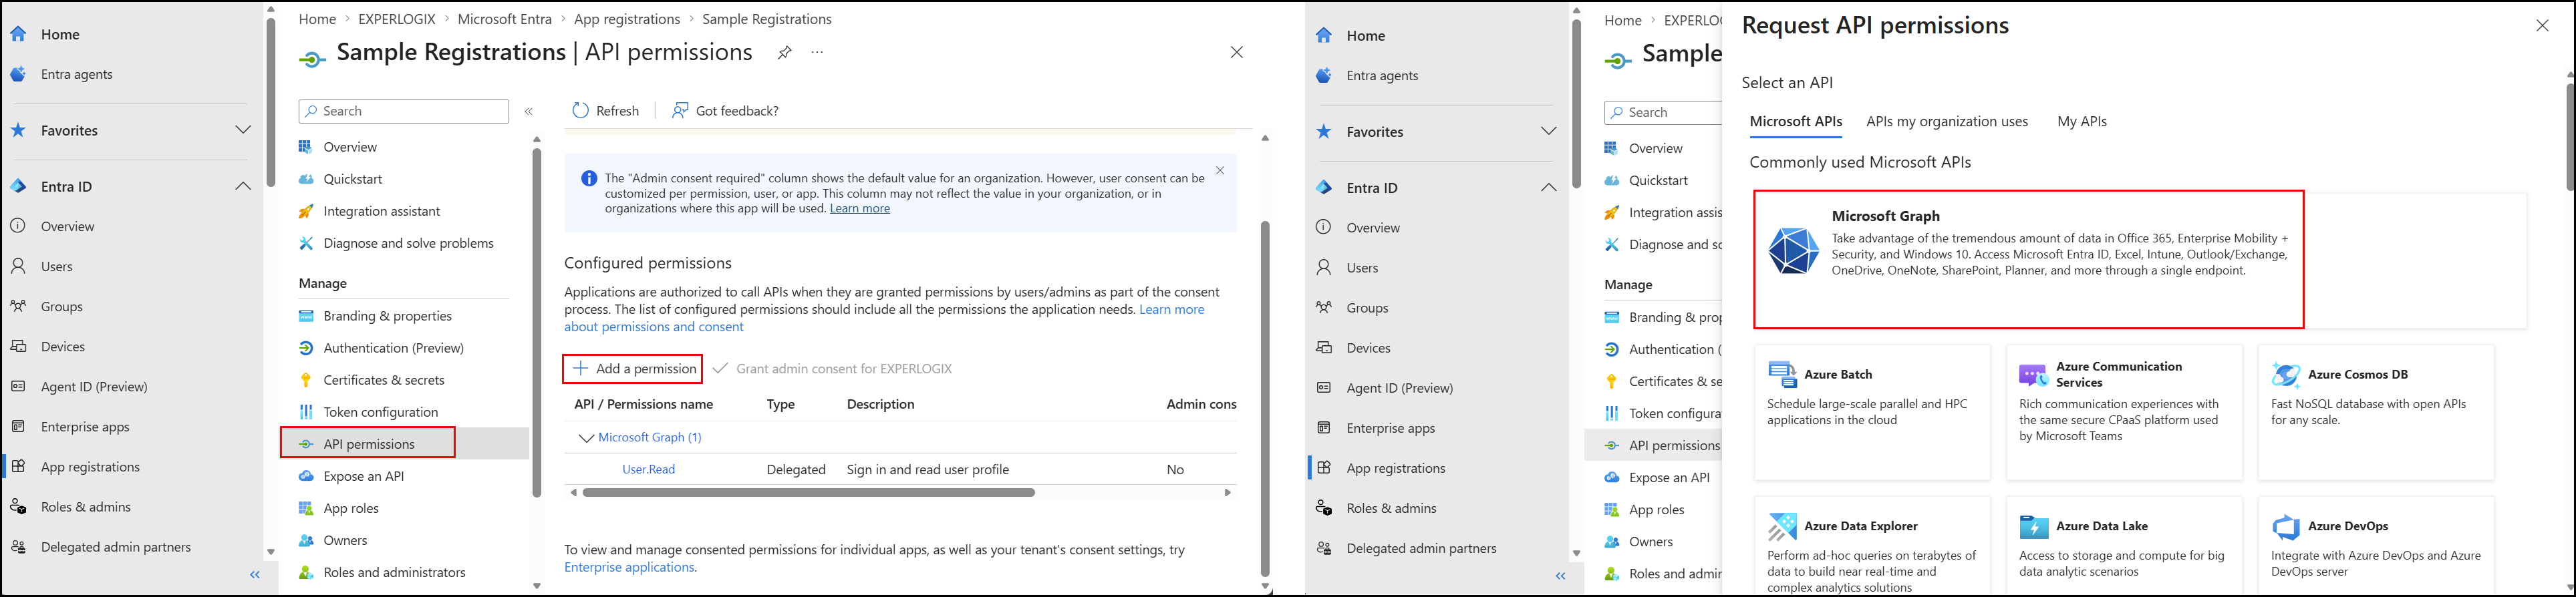Select the Microsoft Graph API card
The width and height of the screenshot is (2576, 597).
(2028, 259)
